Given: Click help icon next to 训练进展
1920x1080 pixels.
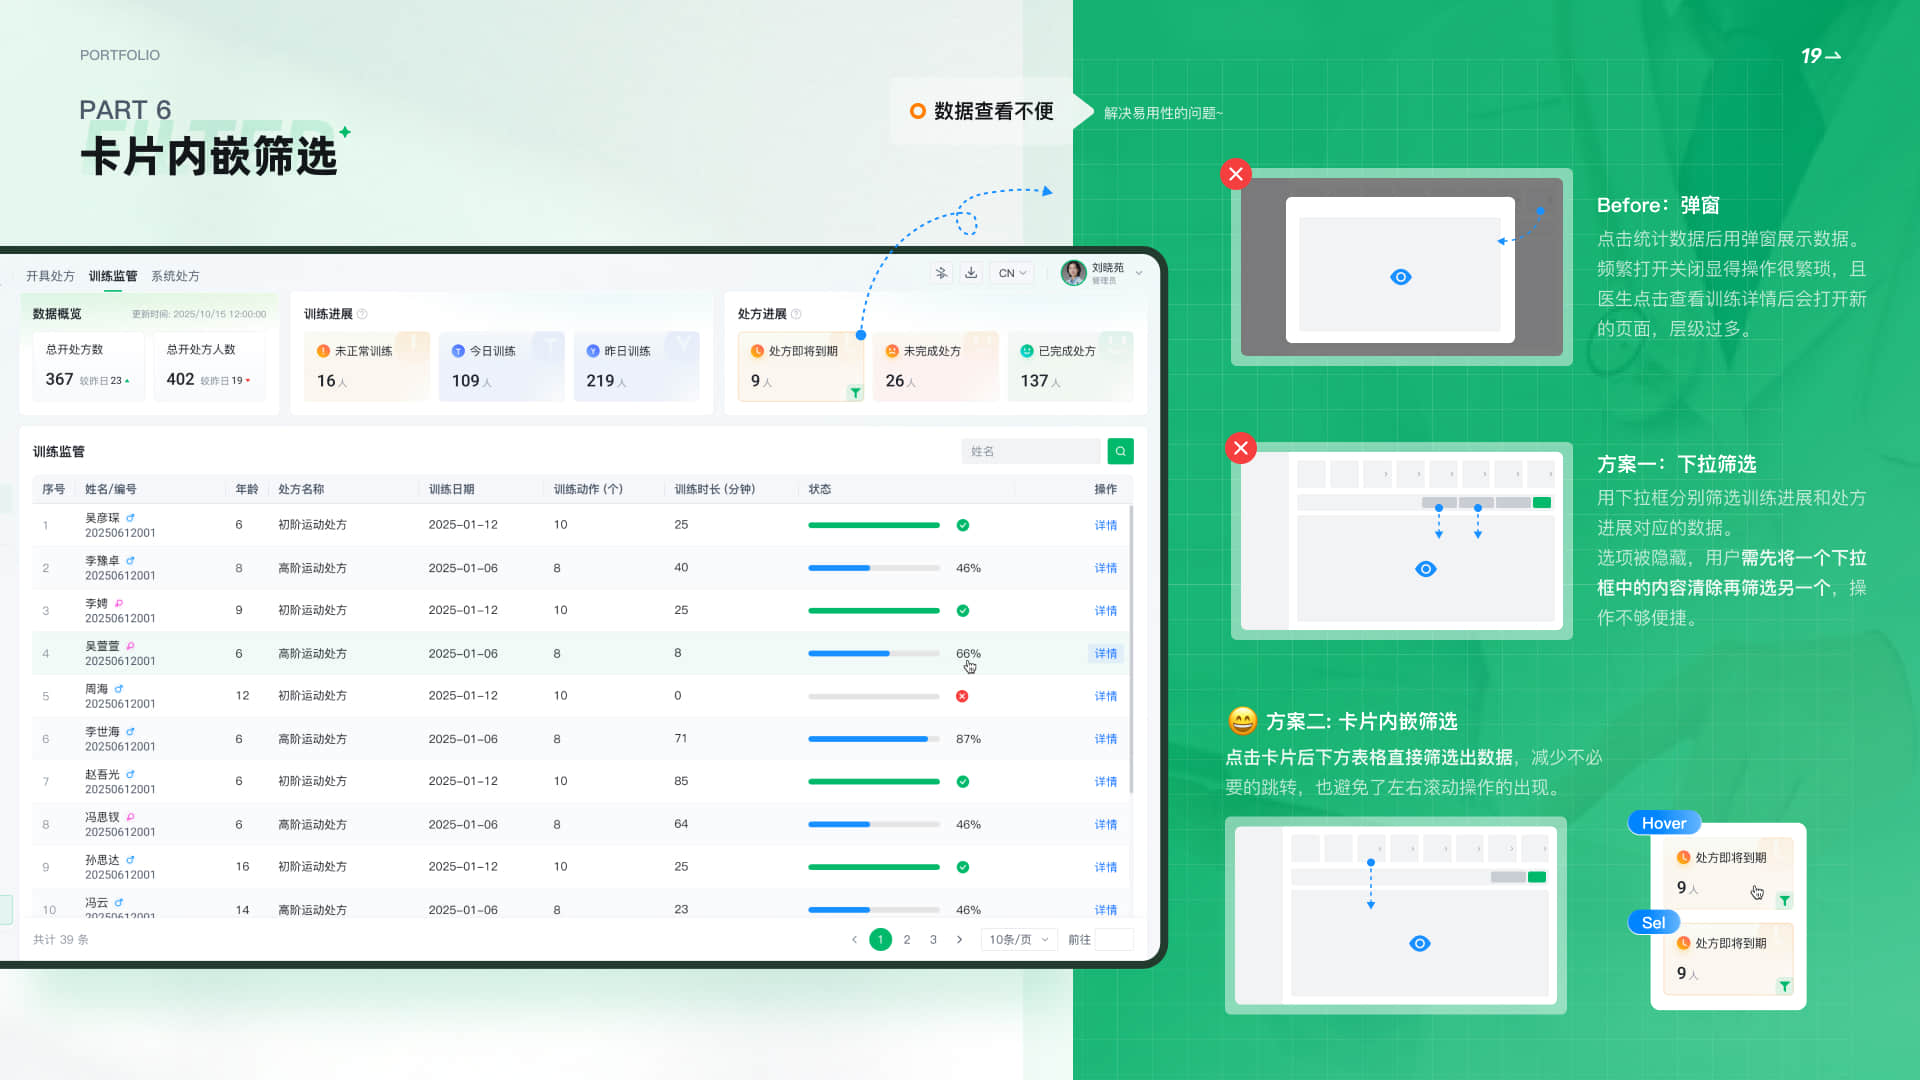Looking at the screenshot, I should [362, 314].
